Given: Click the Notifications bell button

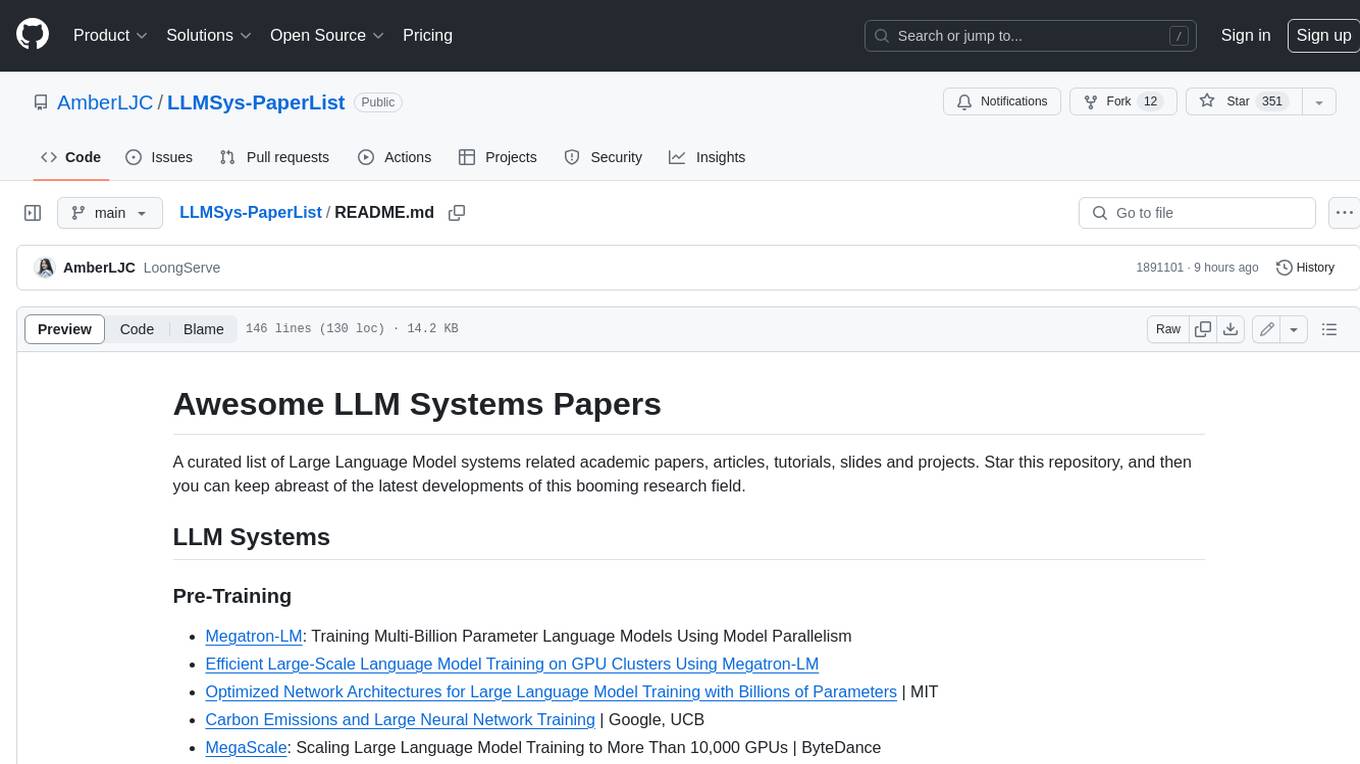Looking at the screenshot, I should pyautogui.click(x=1002, y=102).
